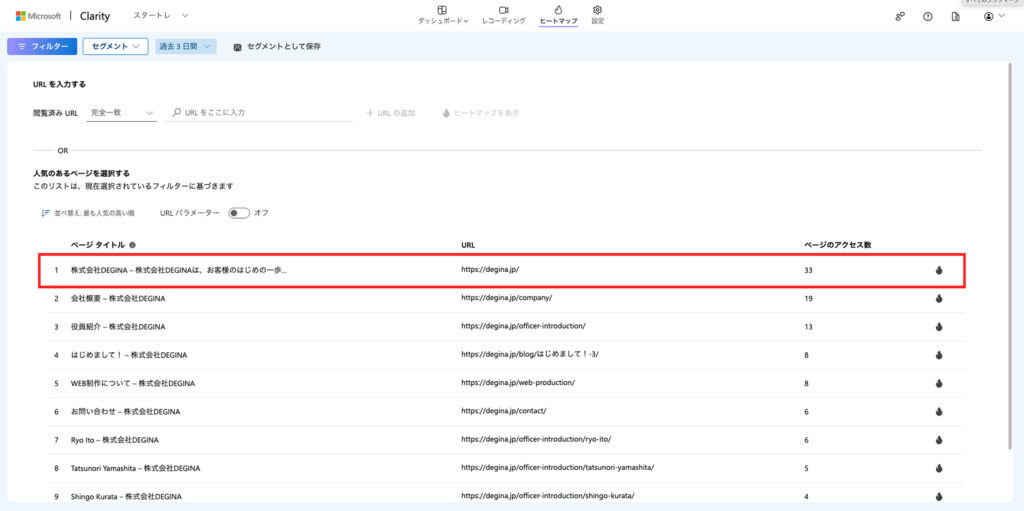
Task: Go to the 設定 tab
Action: [597, 15]
